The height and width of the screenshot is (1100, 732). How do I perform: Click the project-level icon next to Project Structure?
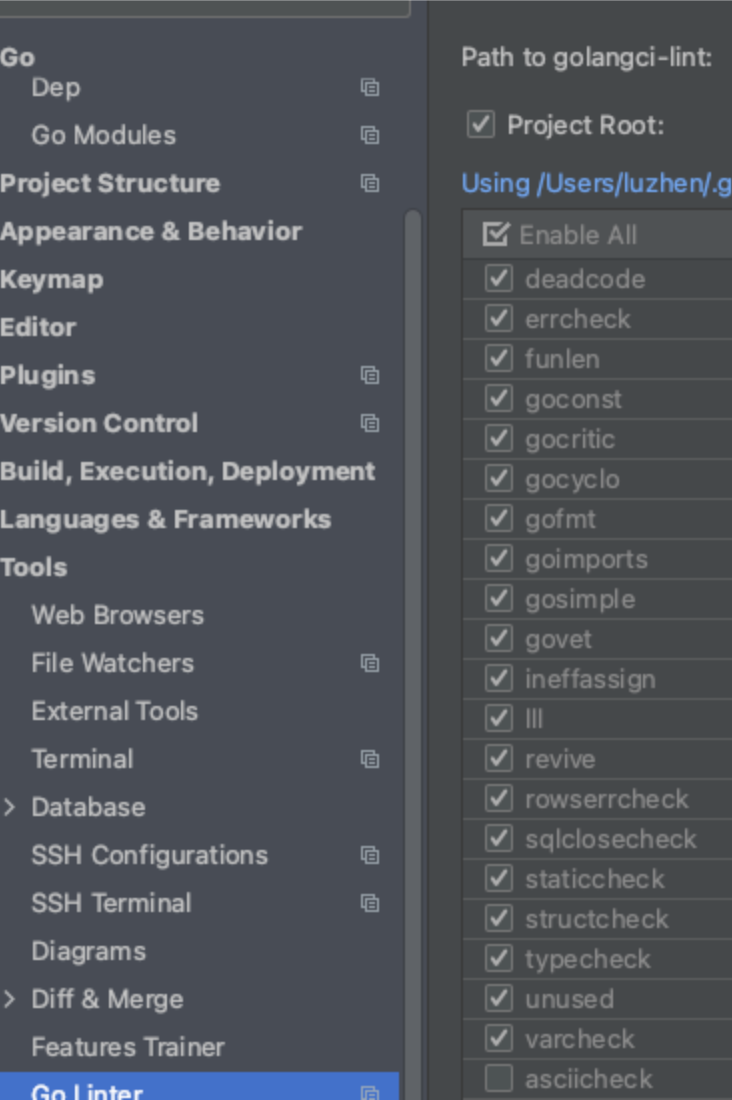pyautogui.click(x=370, y=183)
